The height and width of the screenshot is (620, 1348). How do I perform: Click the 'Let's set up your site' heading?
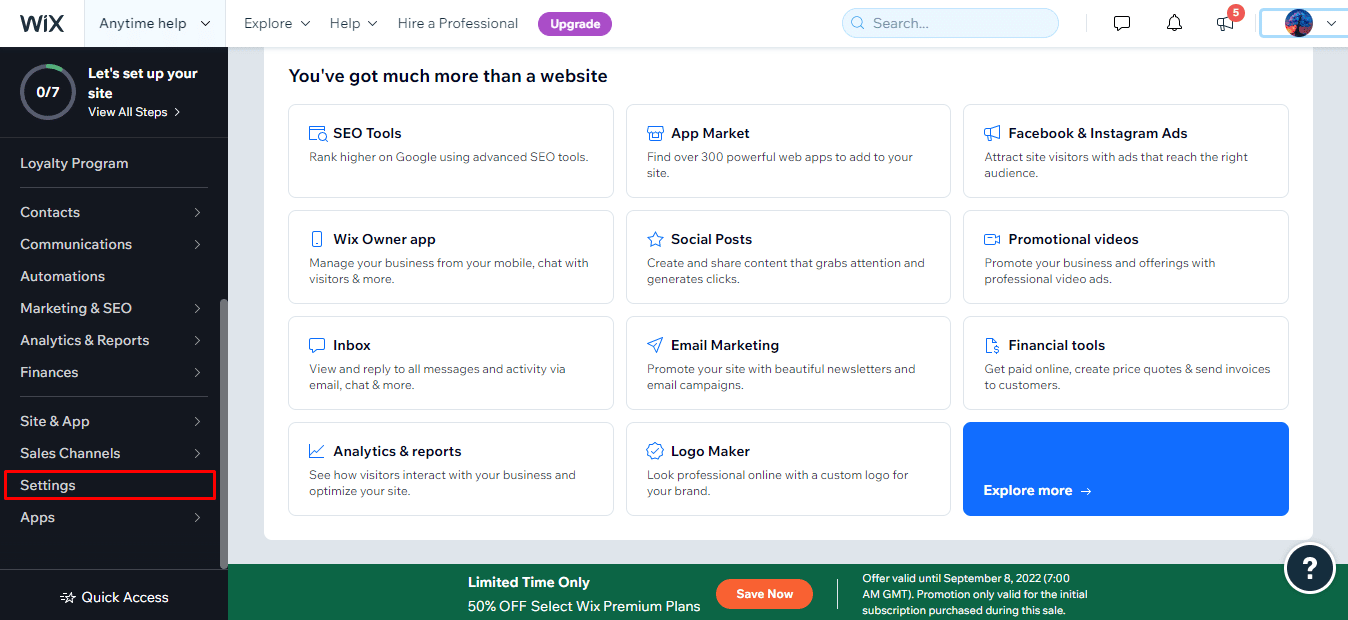(143, 83)
